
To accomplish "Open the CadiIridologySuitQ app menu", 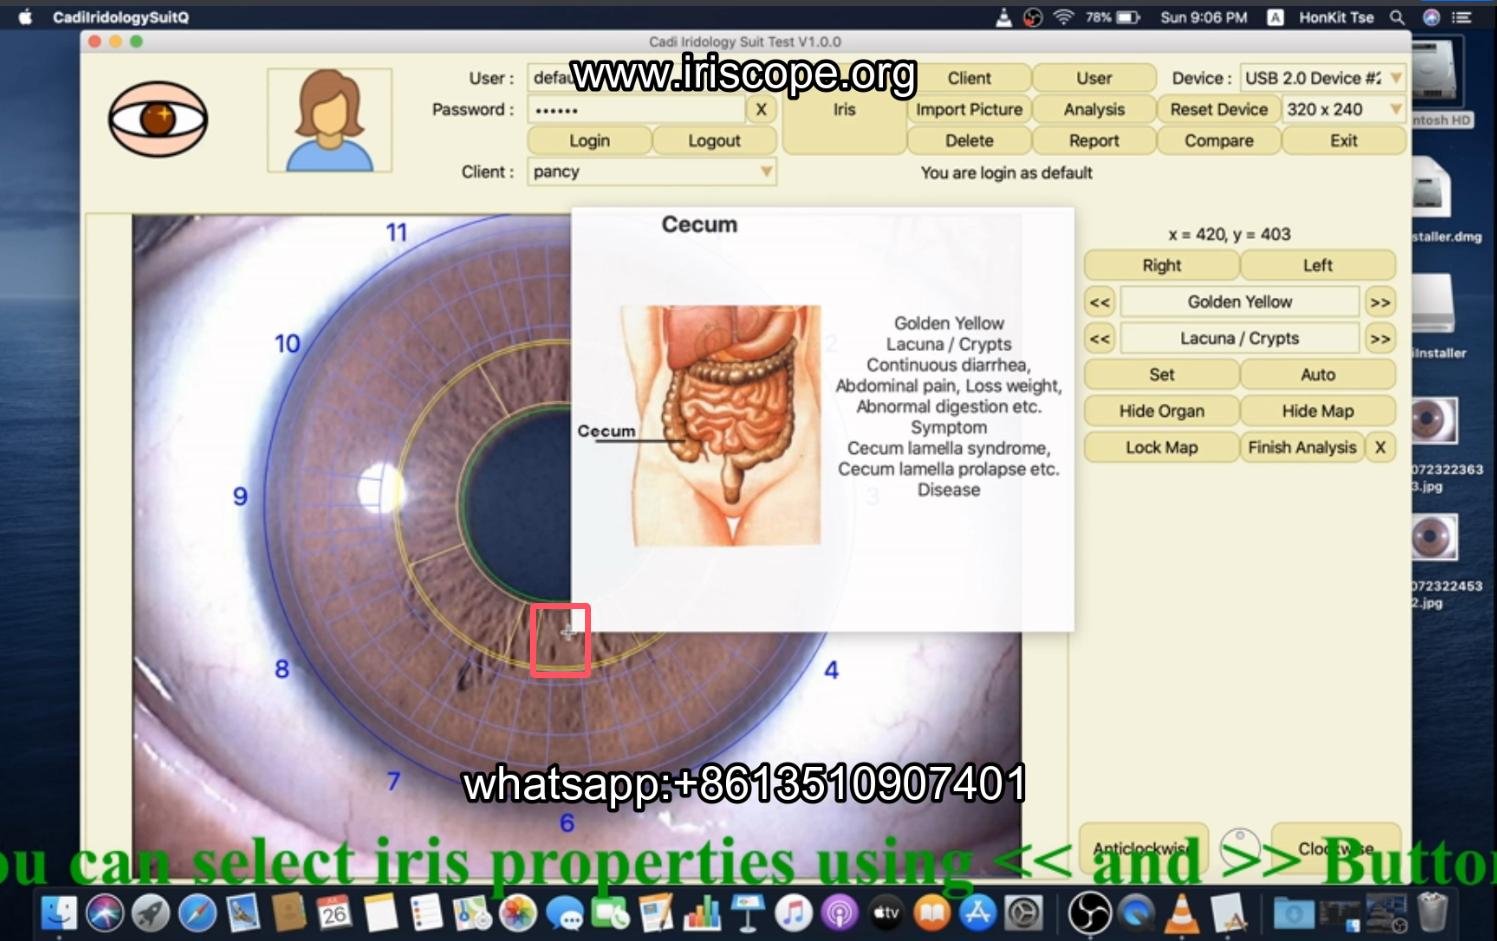I will coord(120,17).
